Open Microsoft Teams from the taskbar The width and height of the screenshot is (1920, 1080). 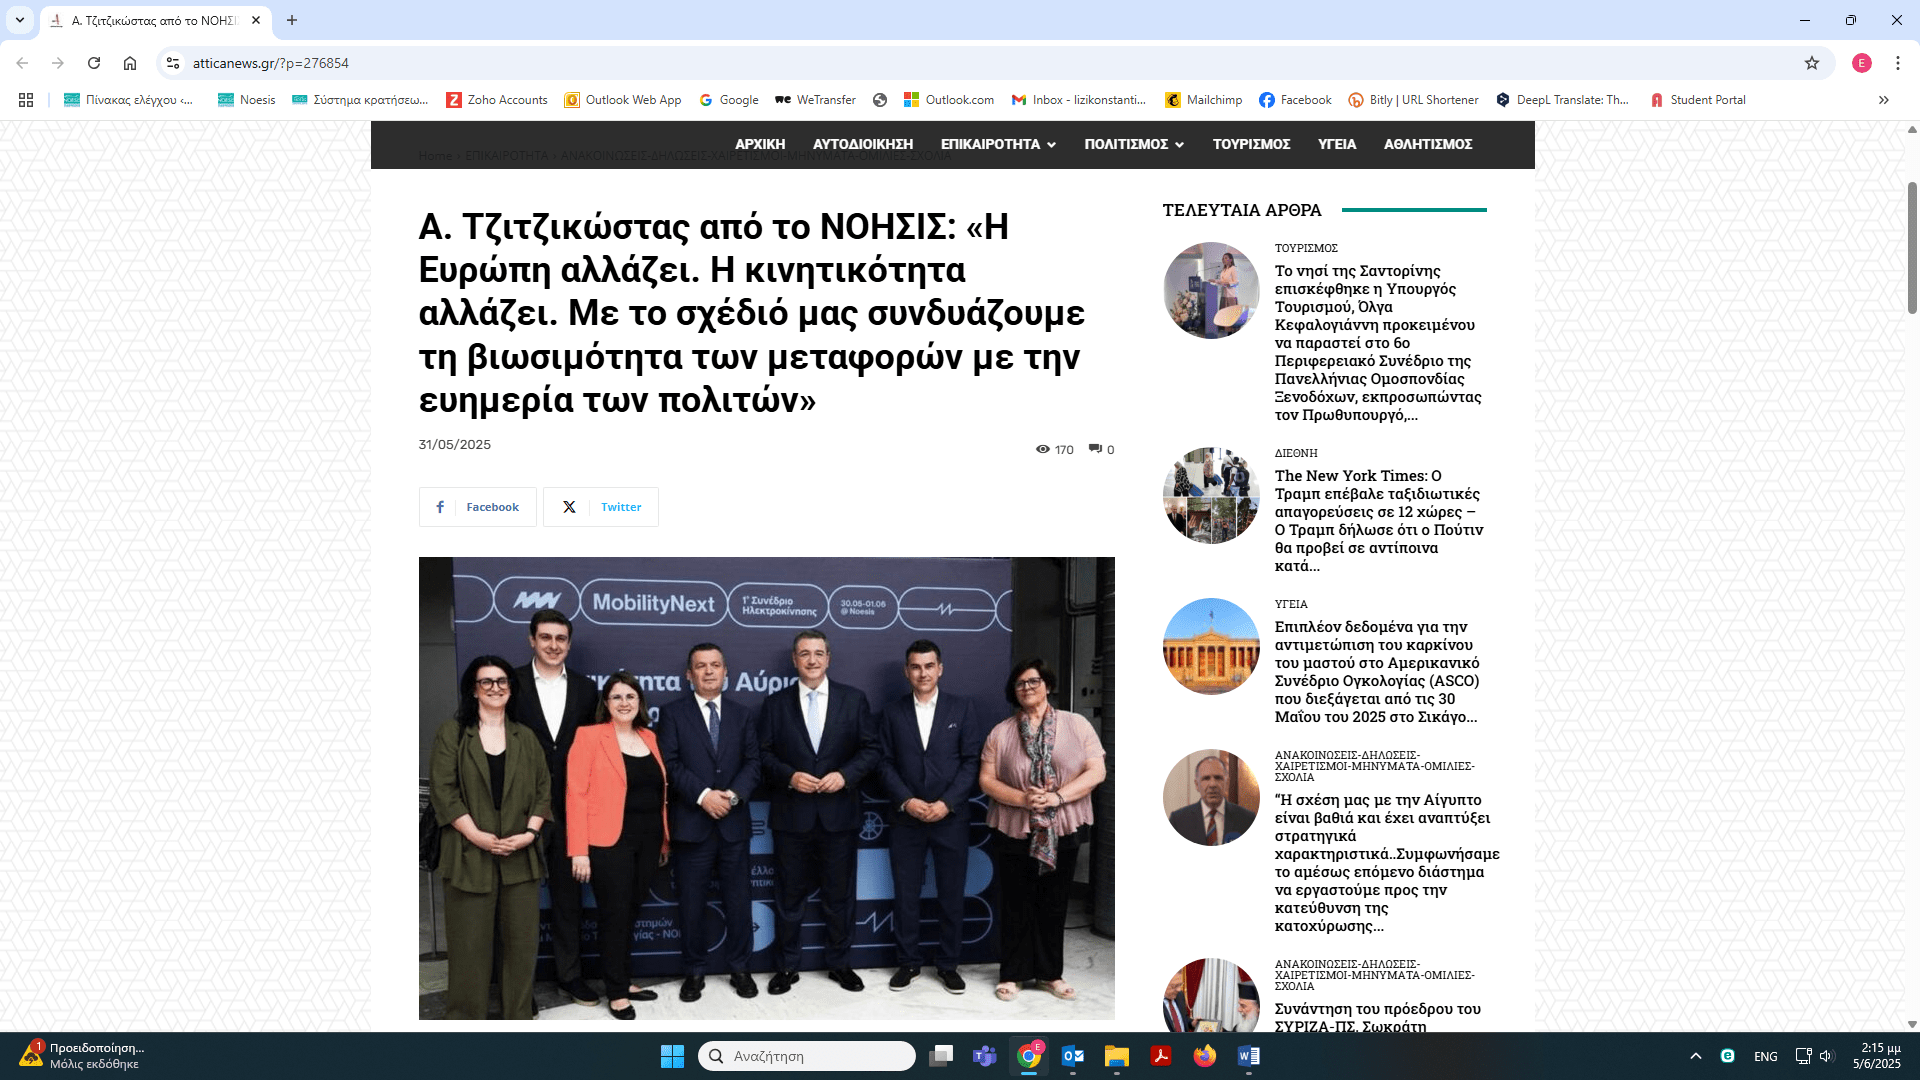coord(984,1056)
